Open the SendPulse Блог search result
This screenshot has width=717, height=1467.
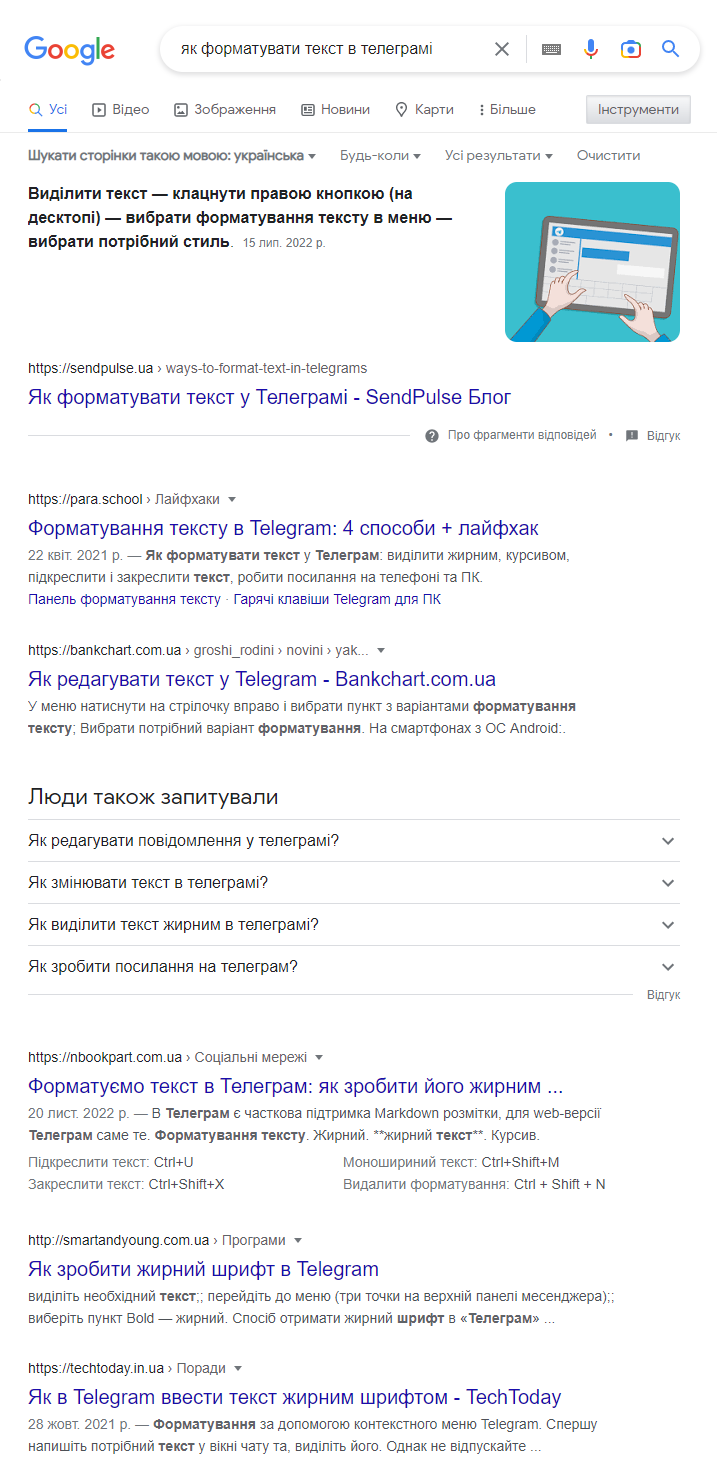point(268,397)
